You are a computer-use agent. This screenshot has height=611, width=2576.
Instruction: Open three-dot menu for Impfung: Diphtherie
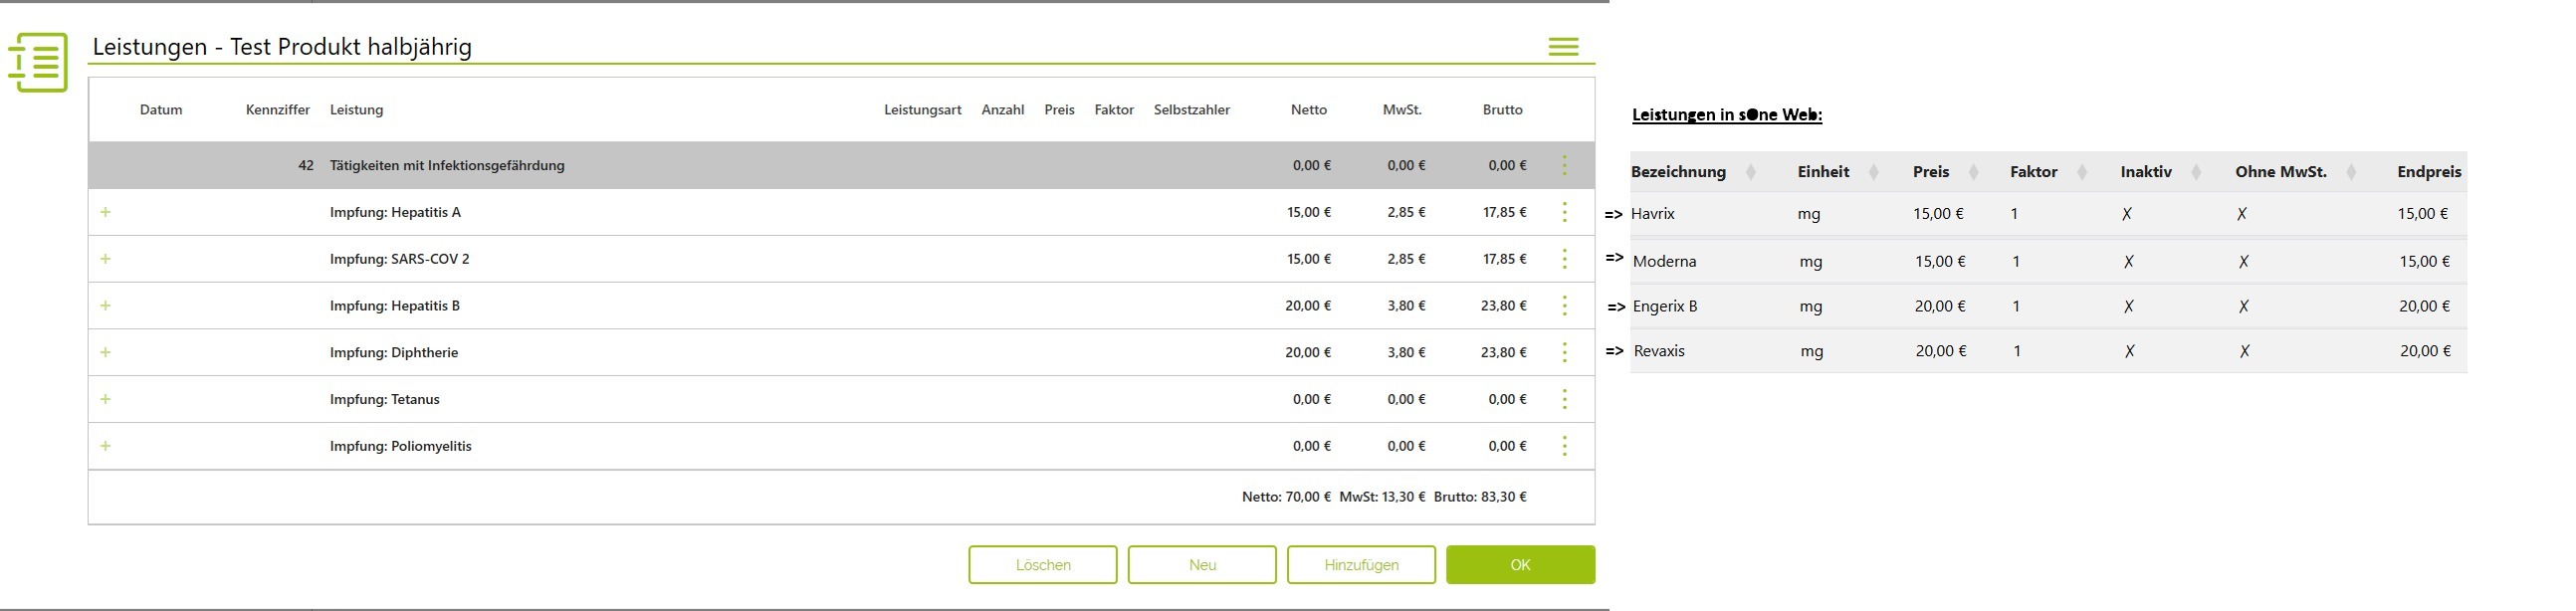pos(1565,352)
